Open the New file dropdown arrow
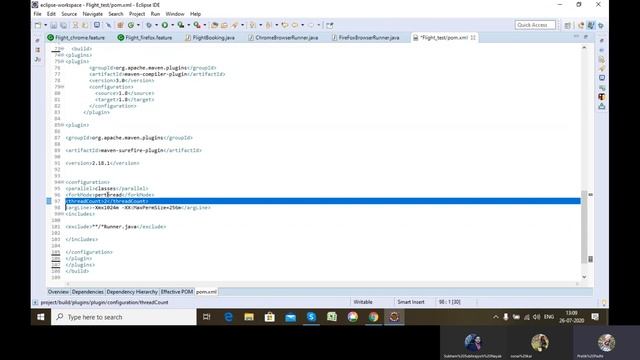 (x=45, y=25)
